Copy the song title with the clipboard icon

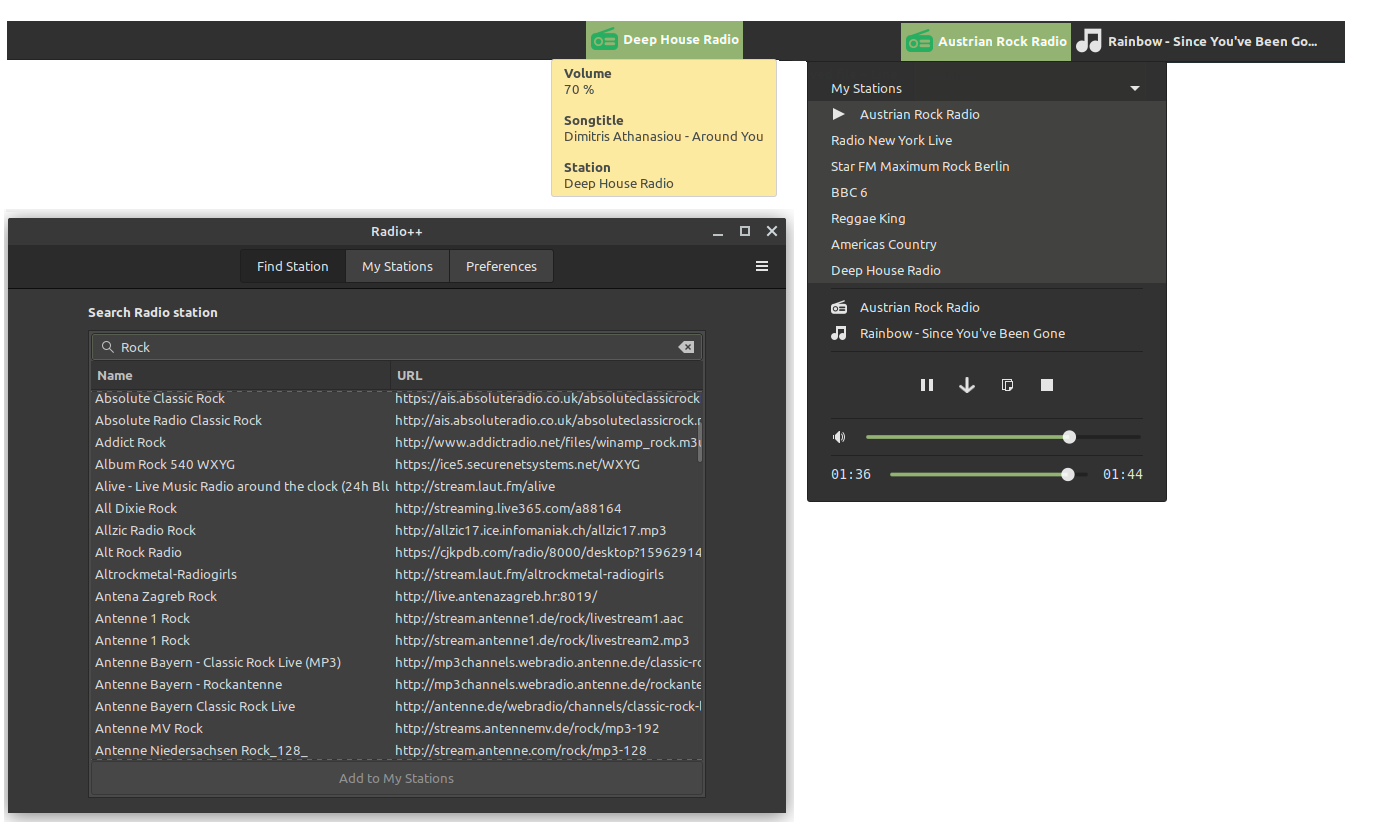(x=1007, y=385)
